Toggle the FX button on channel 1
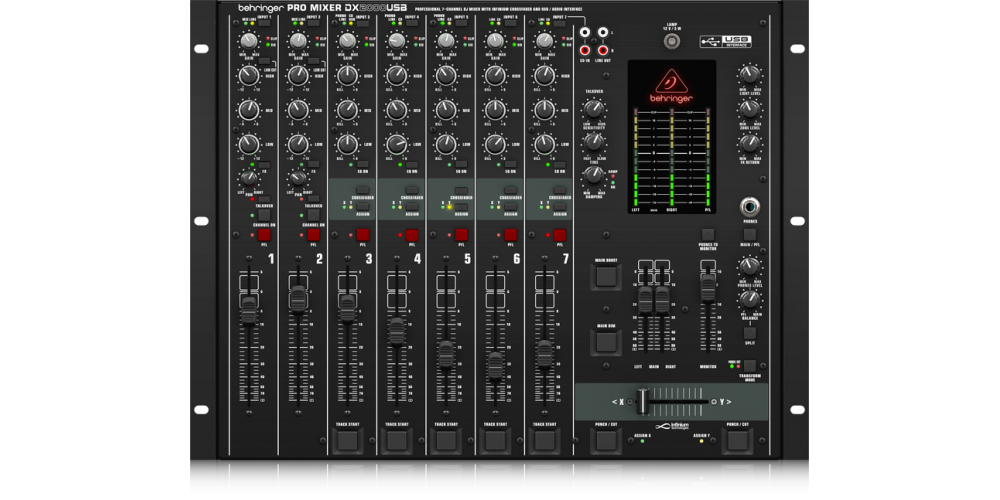 point(264,165)
